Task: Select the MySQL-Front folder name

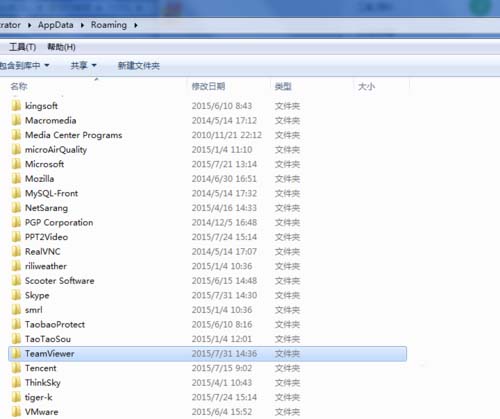Action: coord(51,193)
